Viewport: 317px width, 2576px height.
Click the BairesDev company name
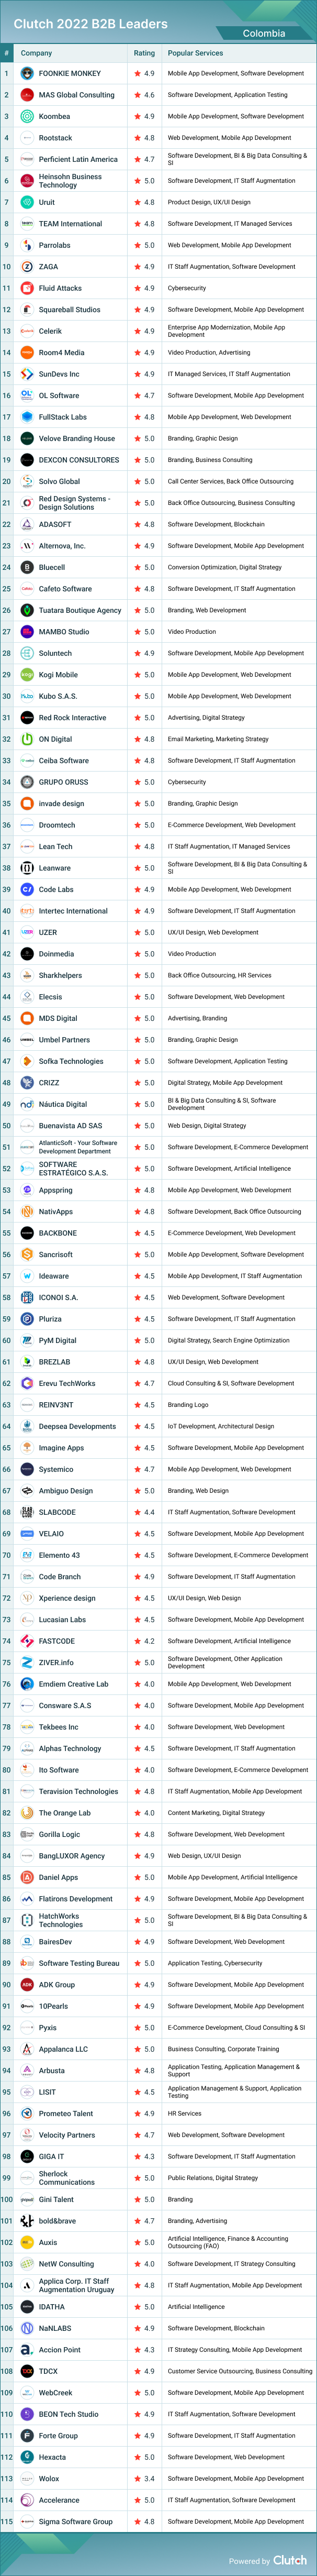click(55, 1942)
